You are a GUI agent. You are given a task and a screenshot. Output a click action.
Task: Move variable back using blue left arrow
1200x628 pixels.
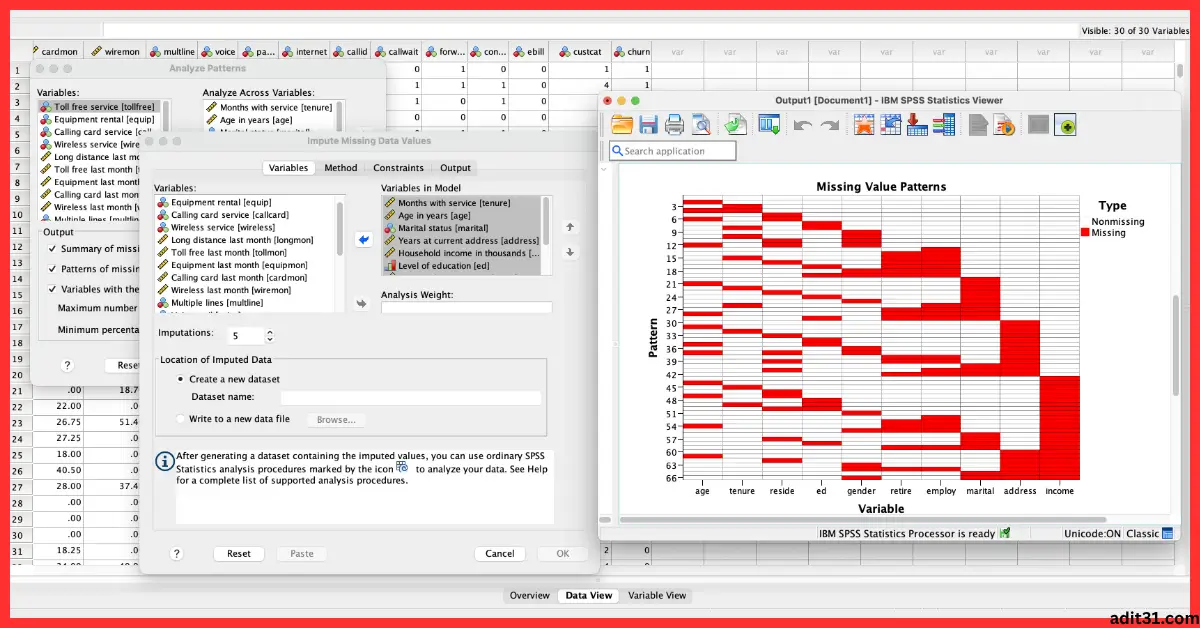tap(364, 240)
